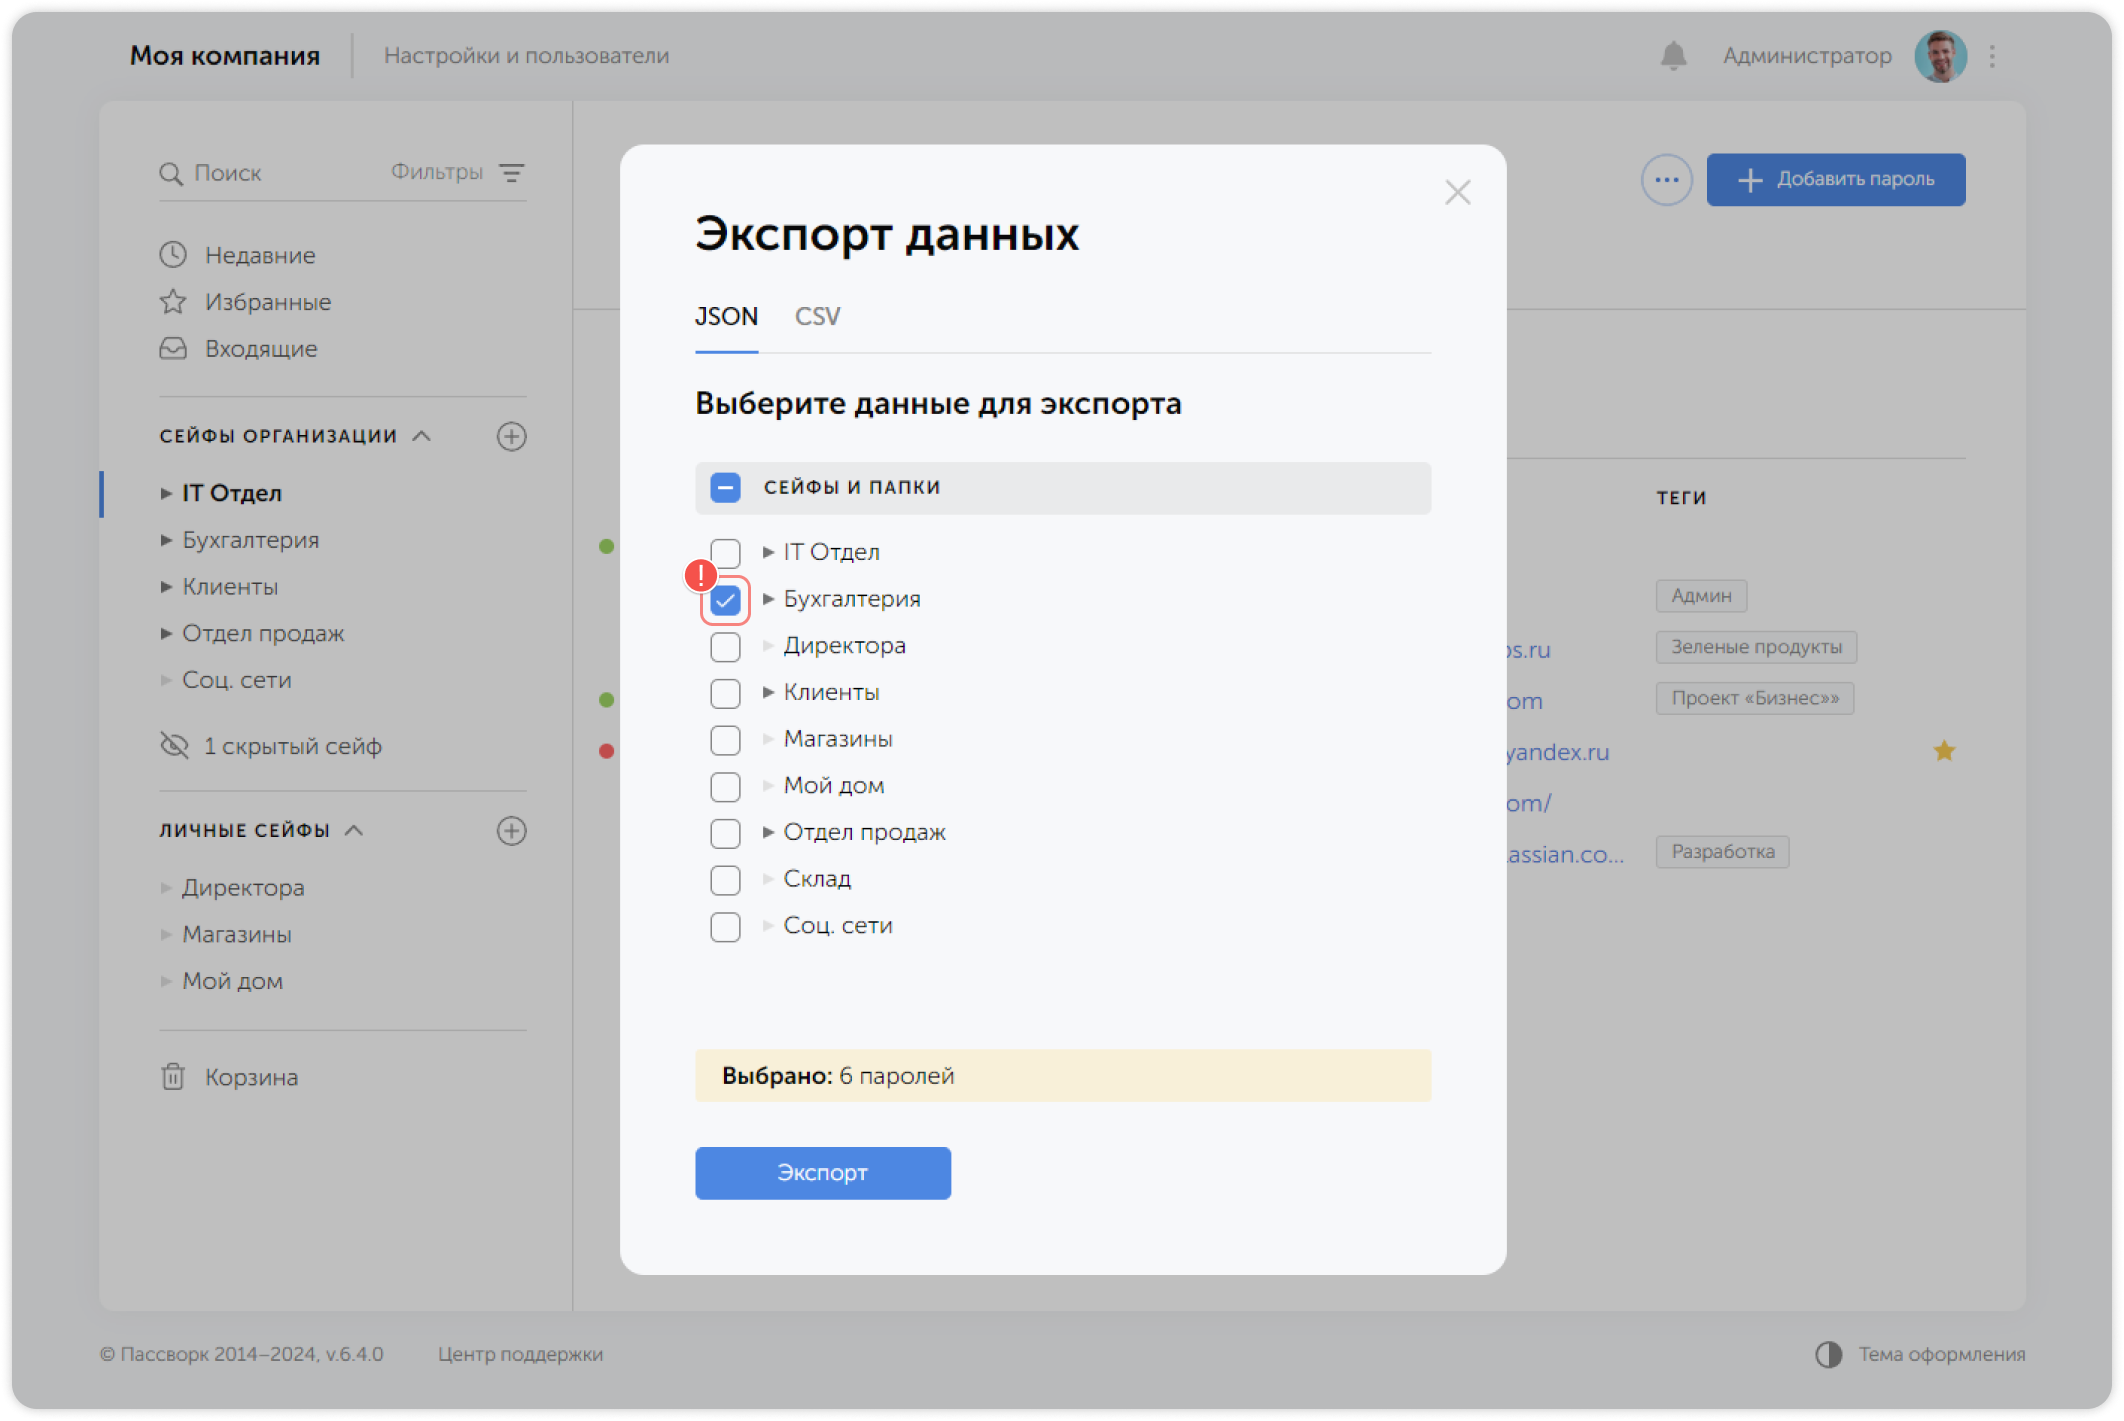This screenshot has width=2124, height=1421.
Task: Click the notification bell icon
Action: pos(1673,56)
